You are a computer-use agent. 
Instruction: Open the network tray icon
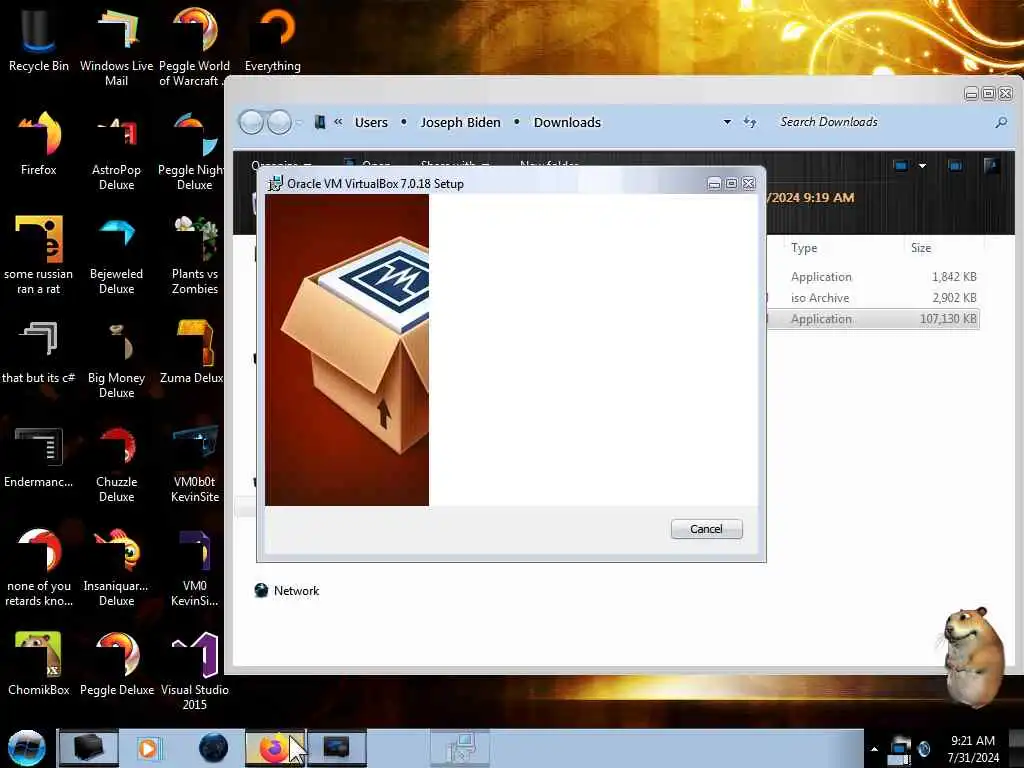[899, 750]
